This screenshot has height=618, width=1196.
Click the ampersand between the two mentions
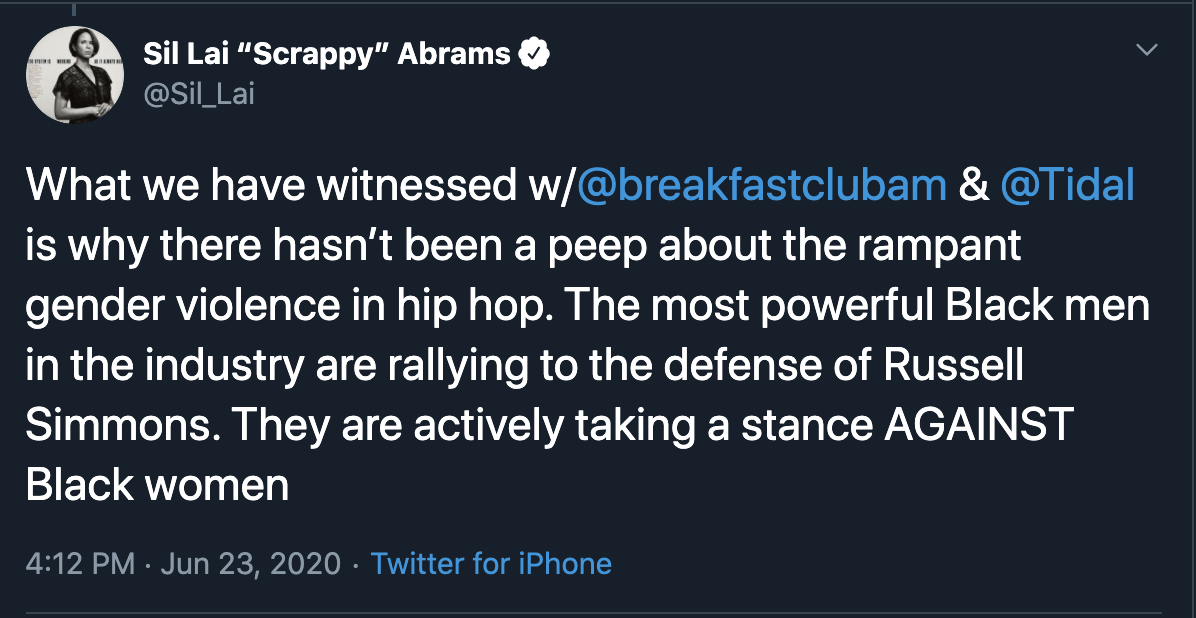point(973,185)
